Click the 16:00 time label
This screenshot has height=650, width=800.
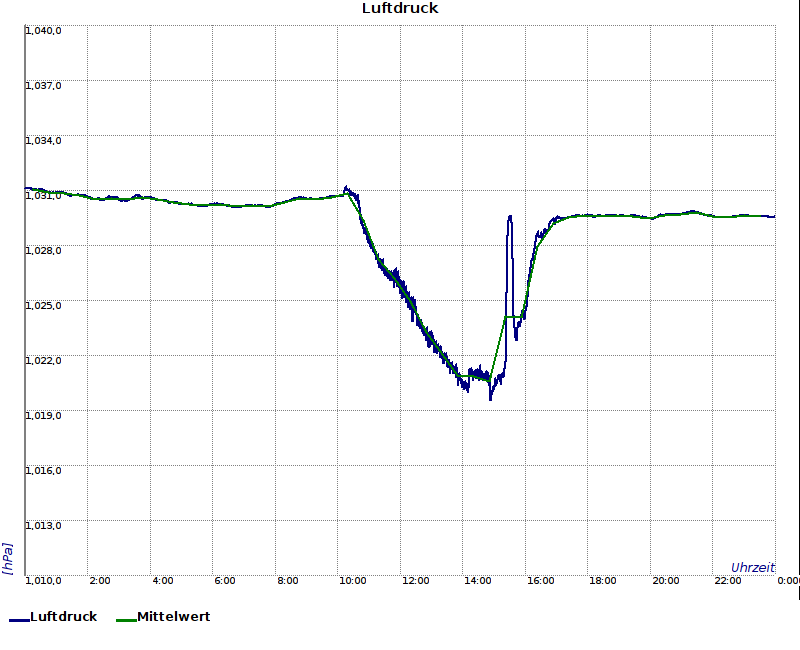coord(540,581)
